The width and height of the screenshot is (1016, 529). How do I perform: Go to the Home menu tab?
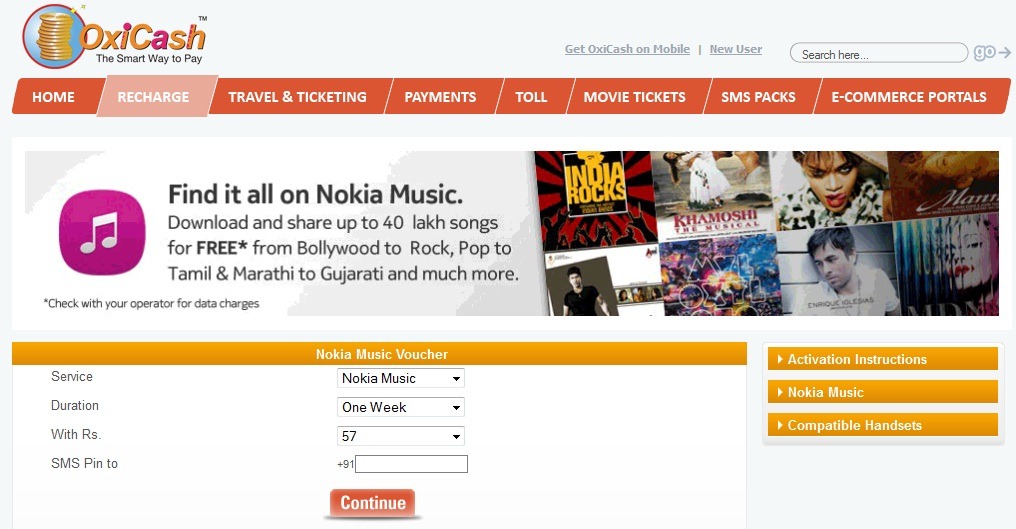click(53, 97)
